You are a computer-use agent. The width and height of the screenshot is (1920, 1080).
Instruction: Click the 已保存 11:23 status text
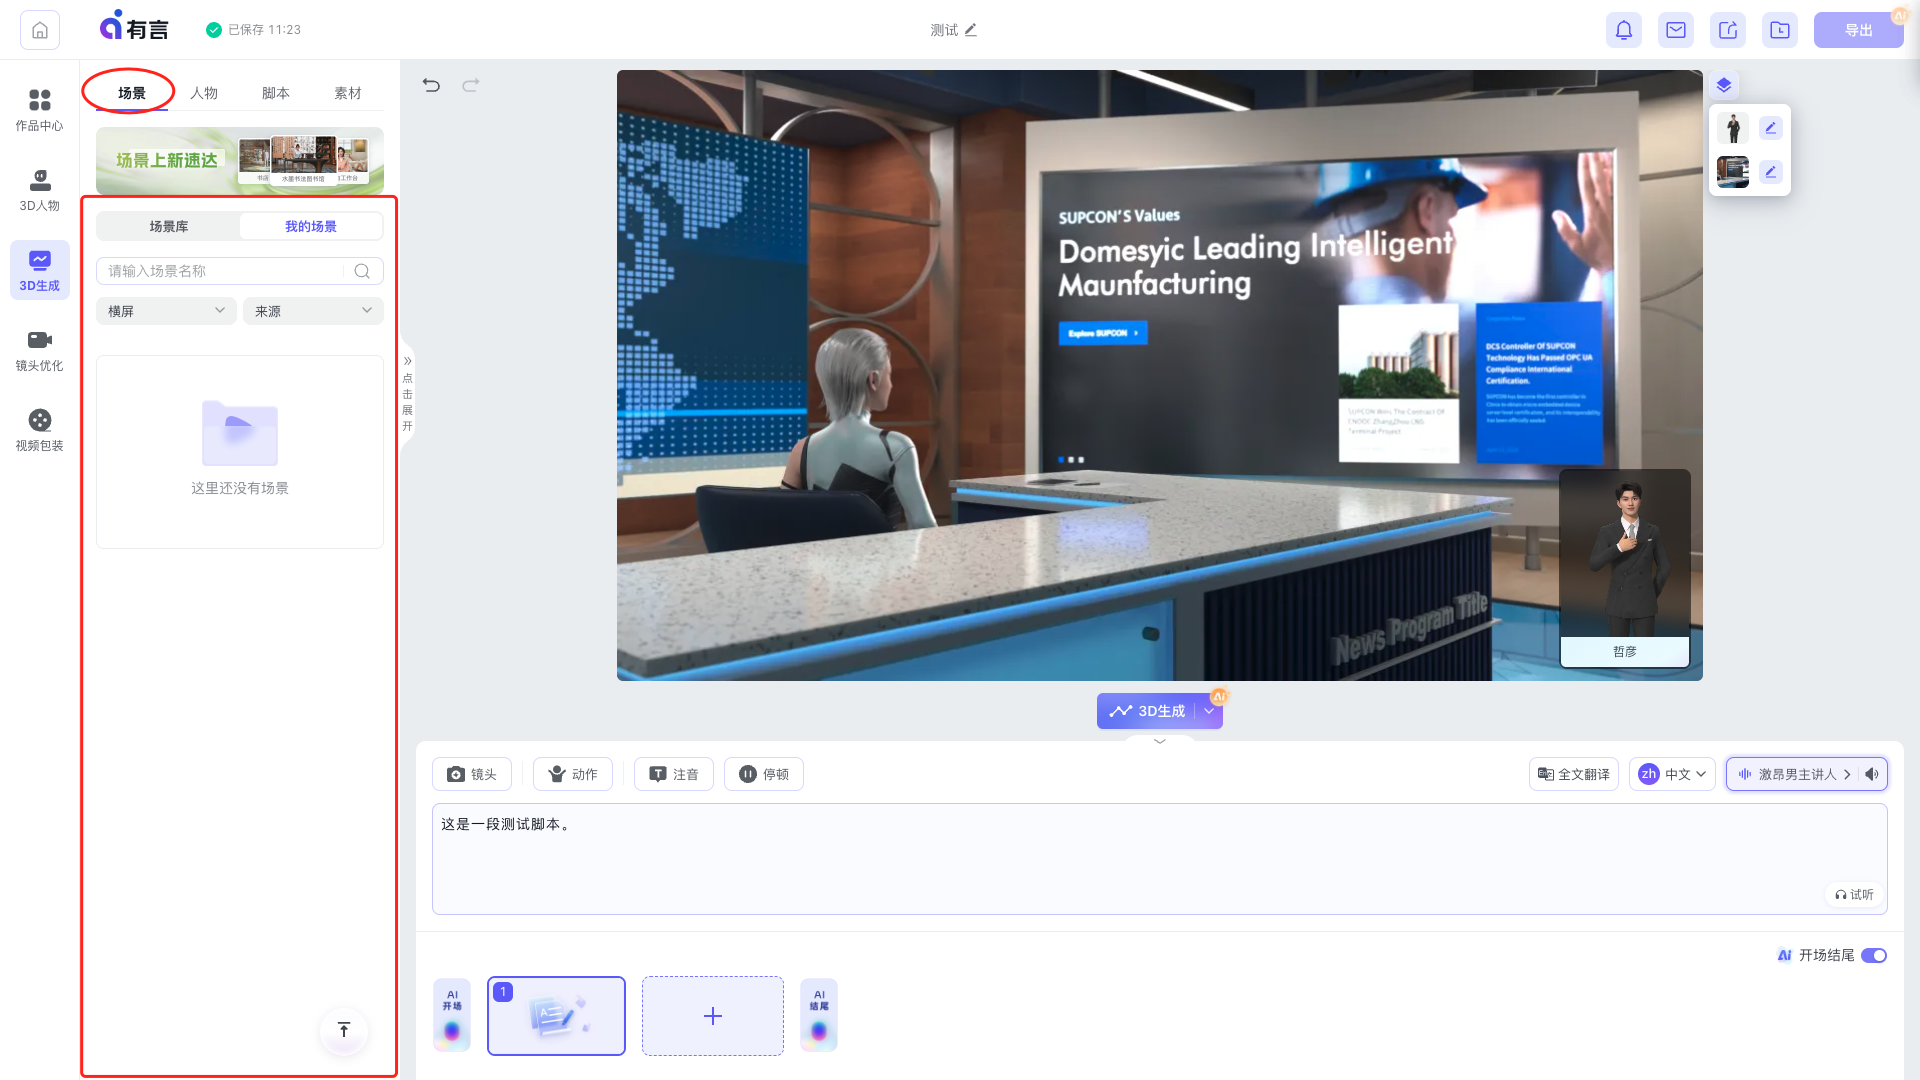264,30
